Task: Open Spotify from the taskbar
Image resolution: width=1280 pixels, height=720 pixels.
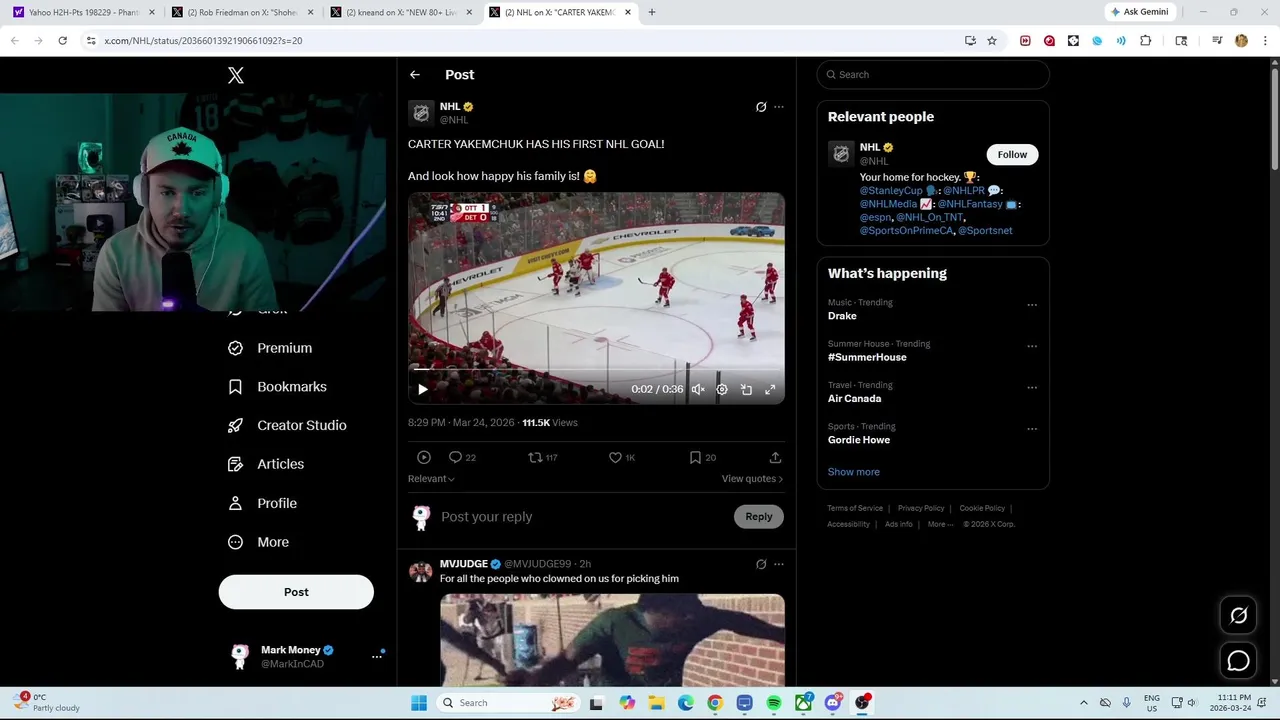Action: point(774,703)
